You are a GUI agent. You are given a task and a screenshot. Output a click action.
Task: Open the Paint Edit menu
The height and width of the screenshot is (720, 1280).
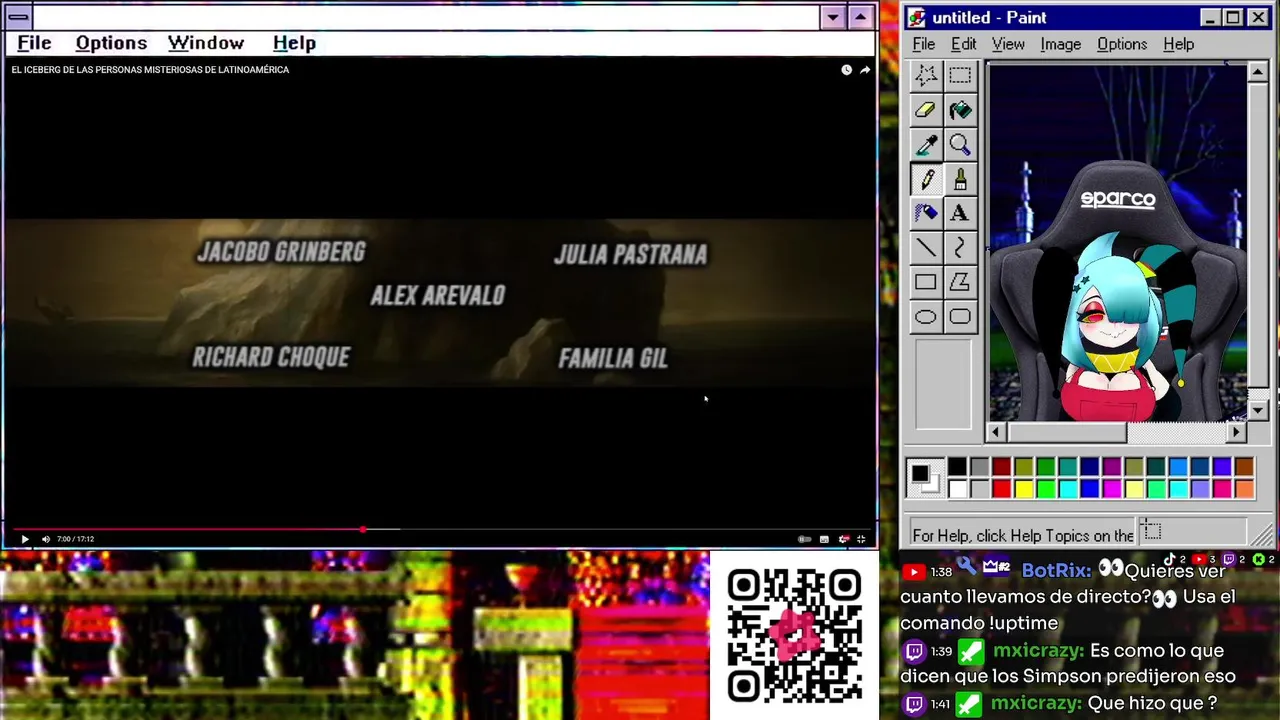(x=963, y=44)
